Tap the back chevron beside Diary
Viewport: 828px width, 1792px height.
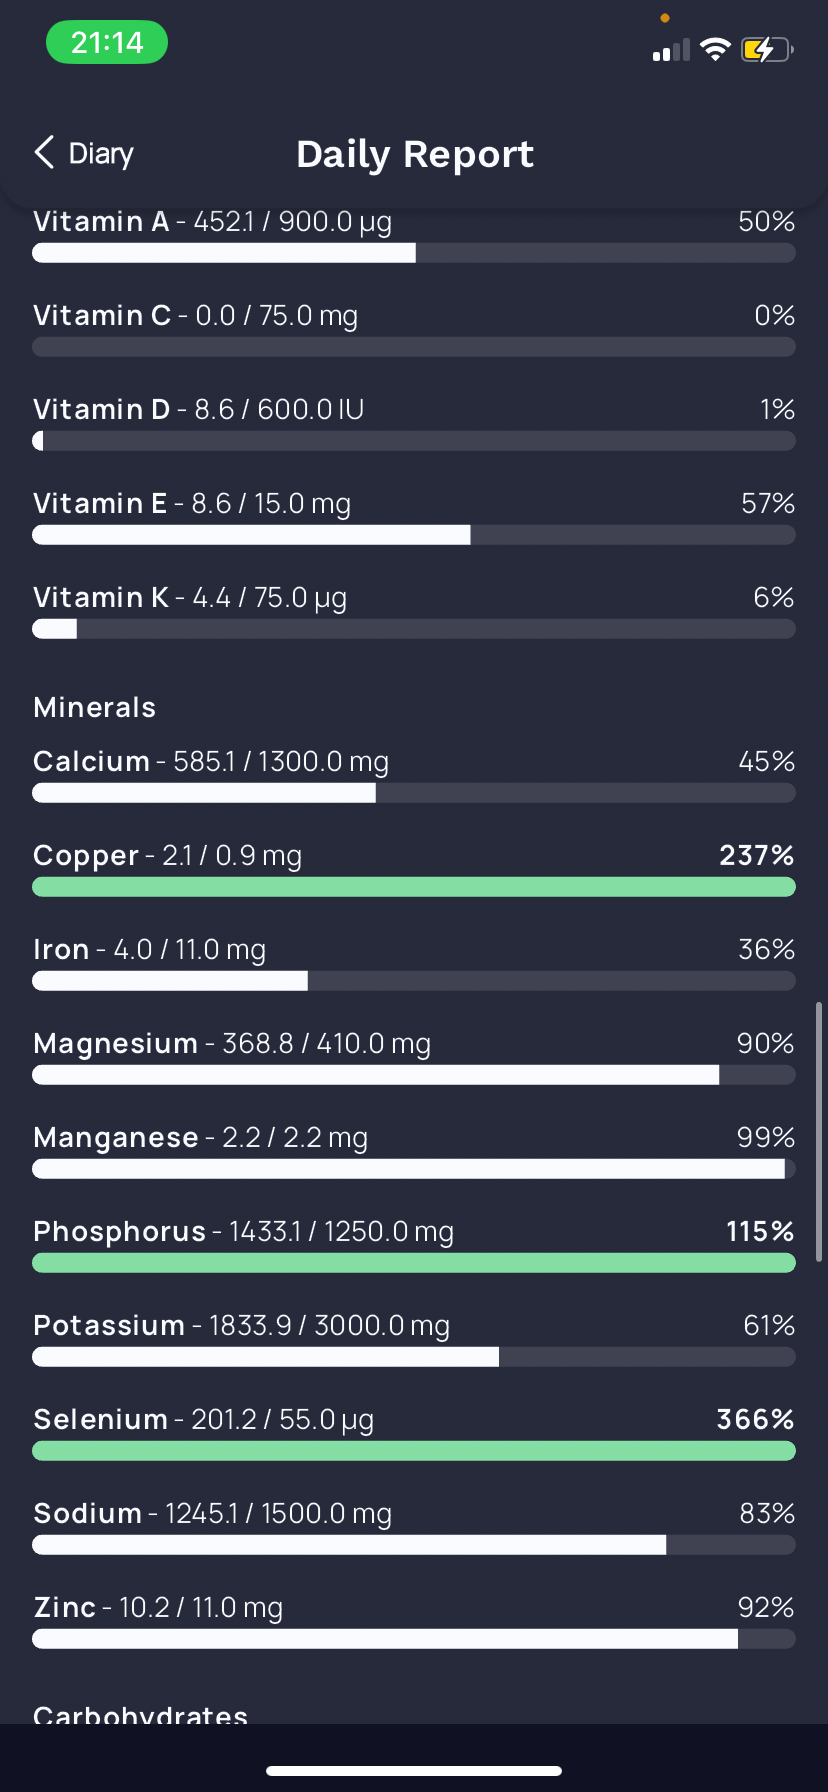(x=44, y=153)
